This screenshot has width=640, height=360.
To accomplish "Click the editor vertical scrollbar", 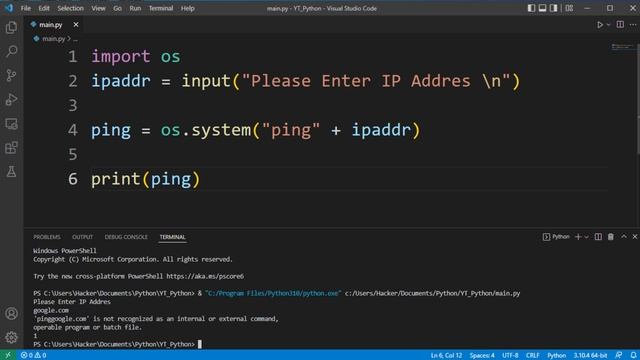I will point(638,98).
